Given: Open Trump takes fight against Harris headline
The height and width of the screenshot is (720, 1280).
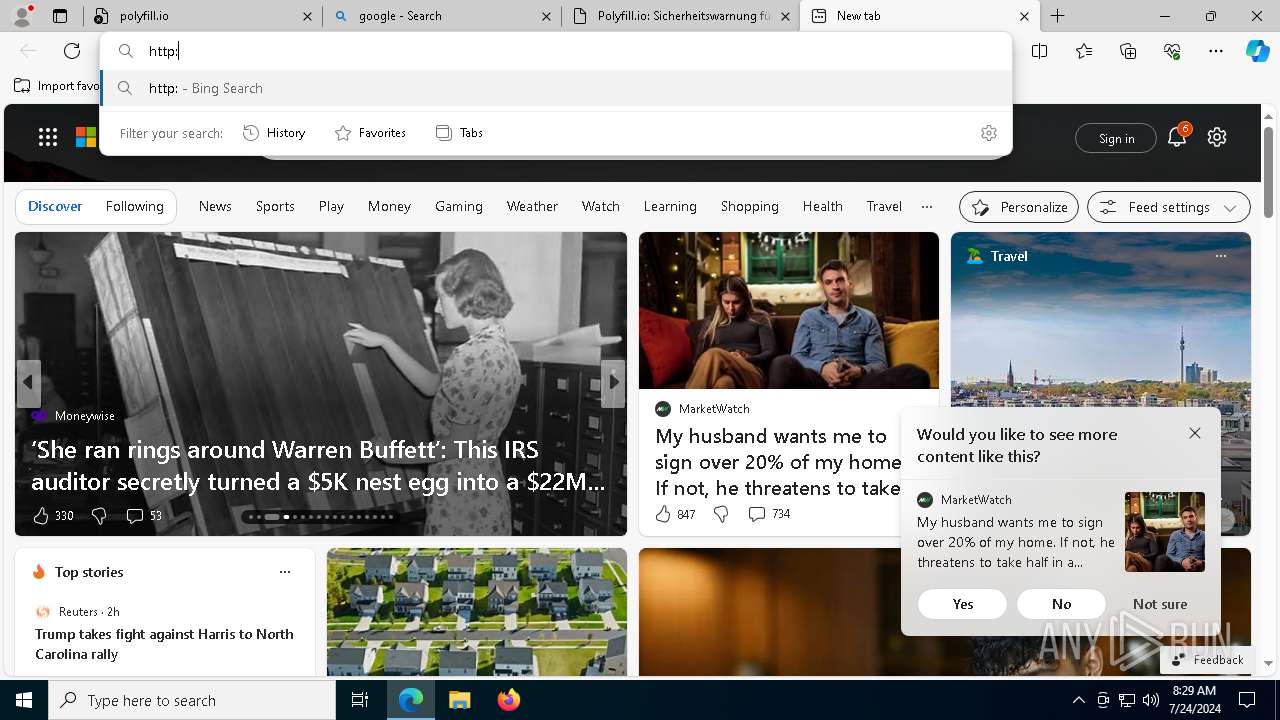Looking at the screenshot, I should (164, 644).
